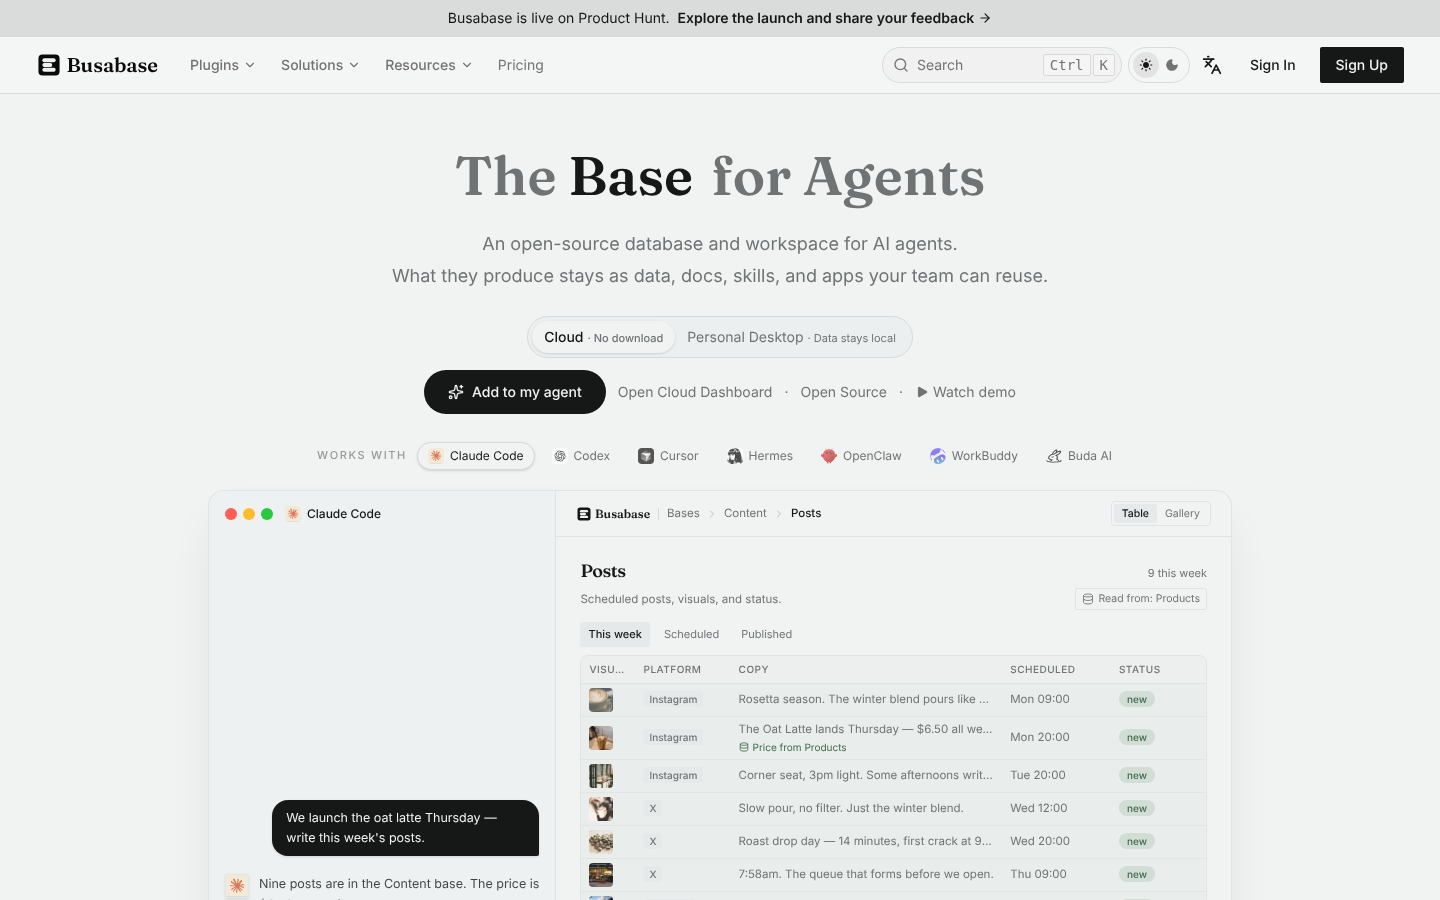Expand the Plugins dropdown menu
Screen dimensions: 1440x900
pos(222,65)
